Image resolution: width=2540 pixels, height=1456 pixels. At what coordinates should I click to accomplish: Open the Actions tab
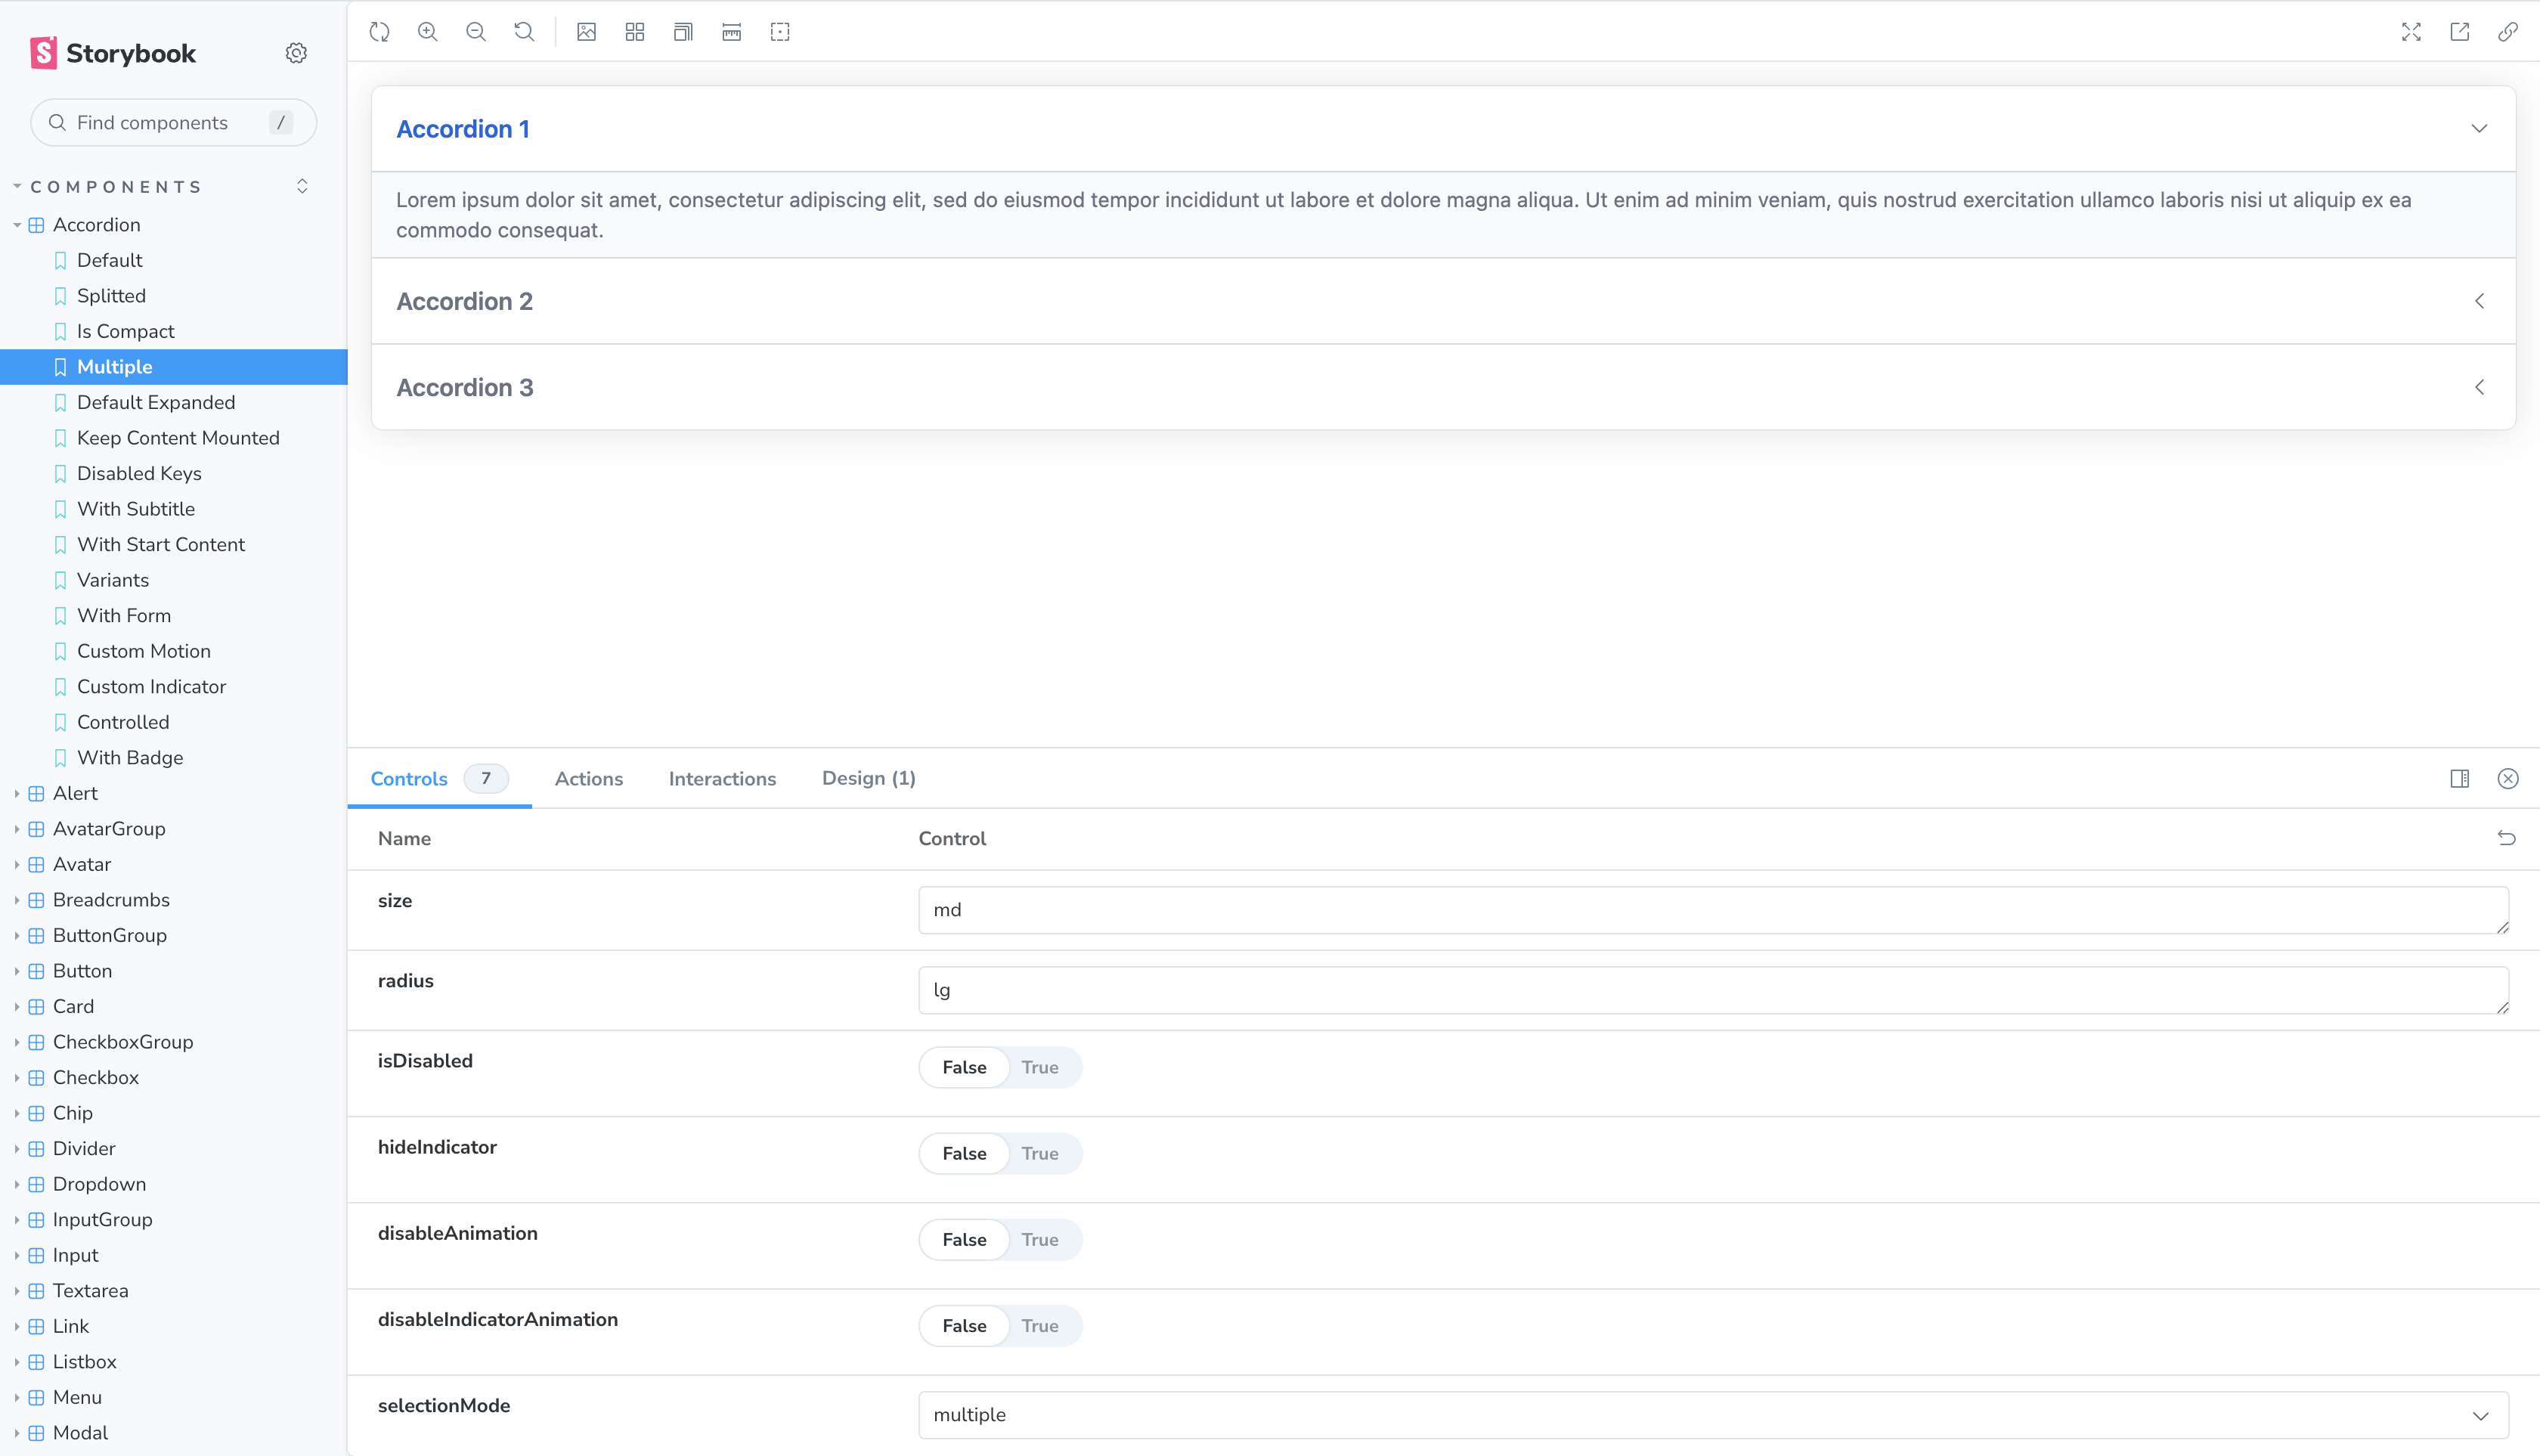588,778
